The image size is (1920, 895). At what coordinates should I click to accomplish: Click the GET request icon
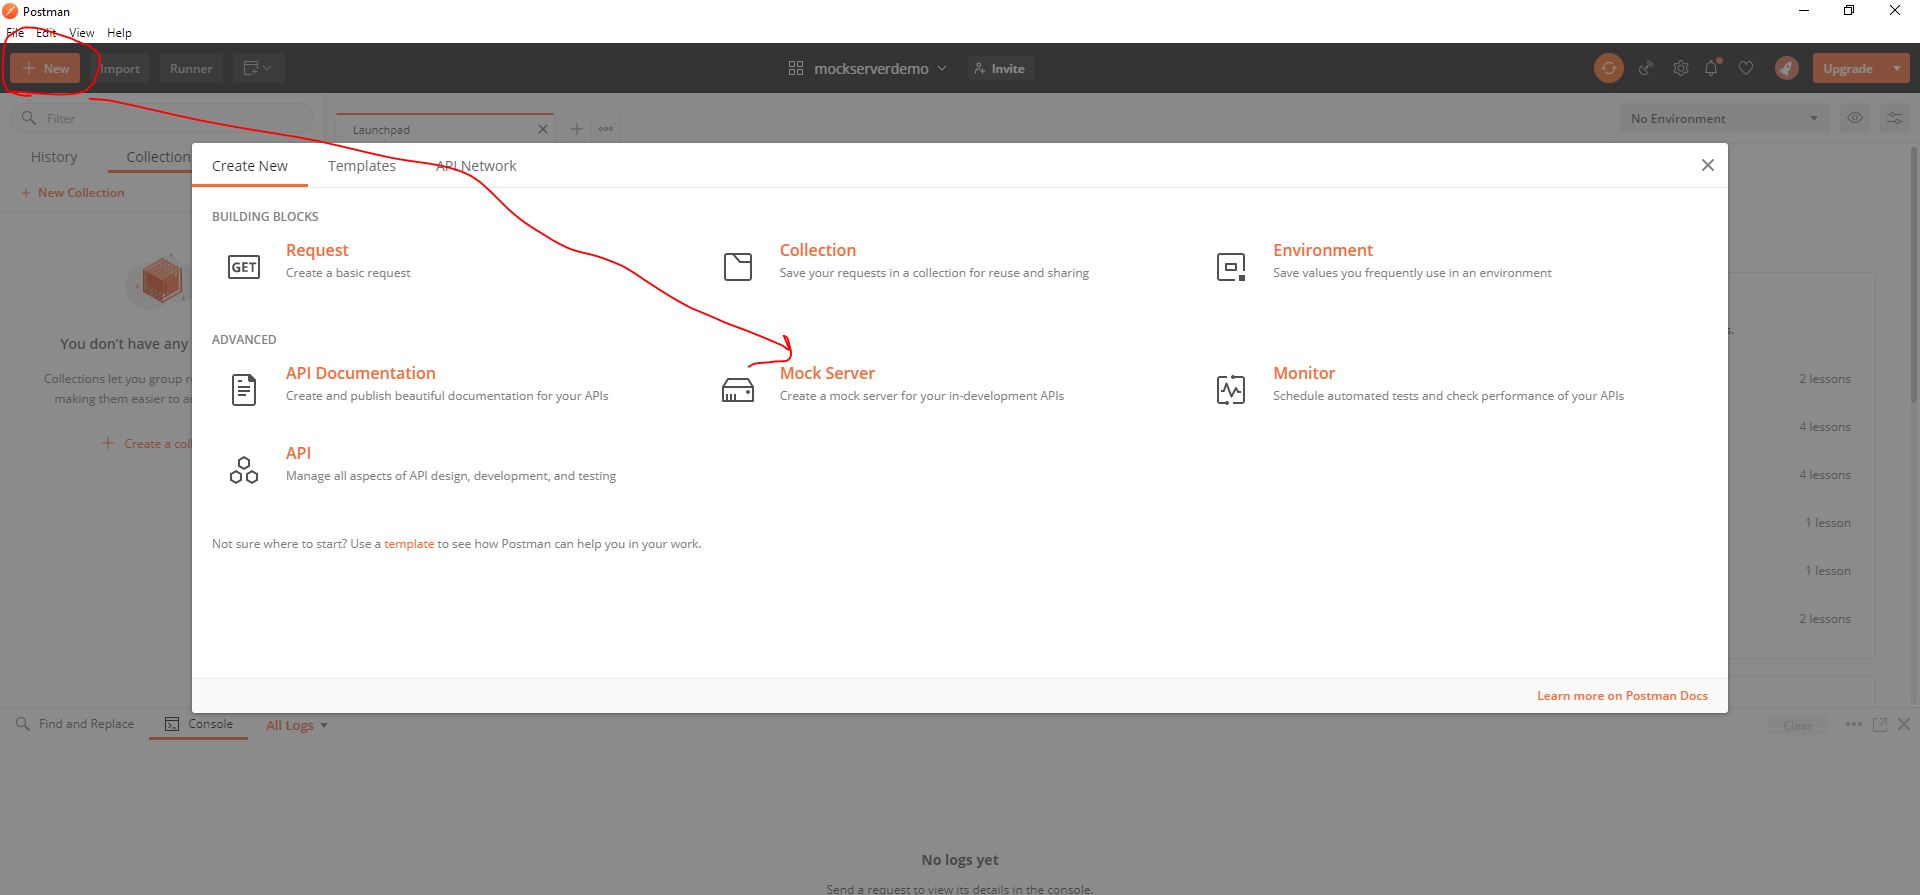[x=244, y=267]
